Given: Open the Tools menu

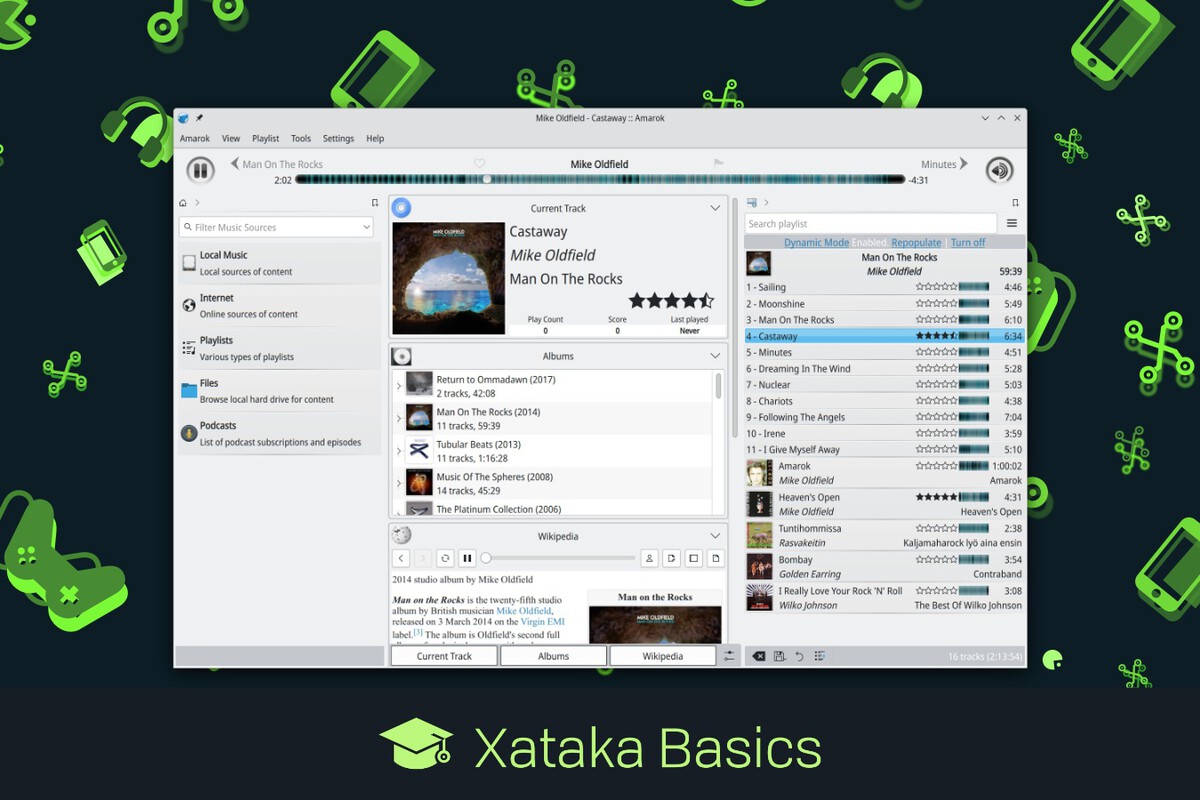Looking at the screenshot, I should (301, 139).
